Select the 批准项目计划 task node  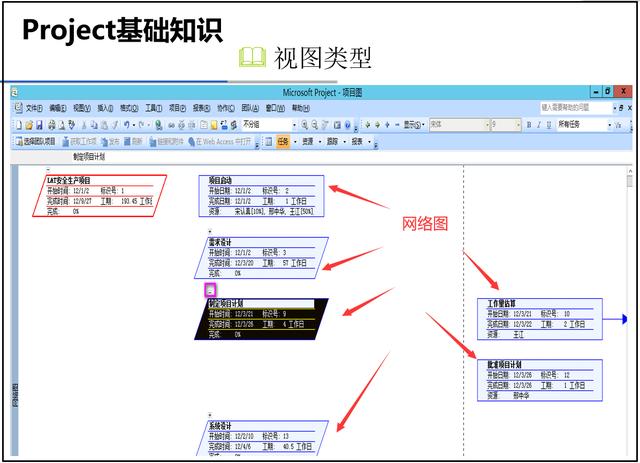(540, 380)
